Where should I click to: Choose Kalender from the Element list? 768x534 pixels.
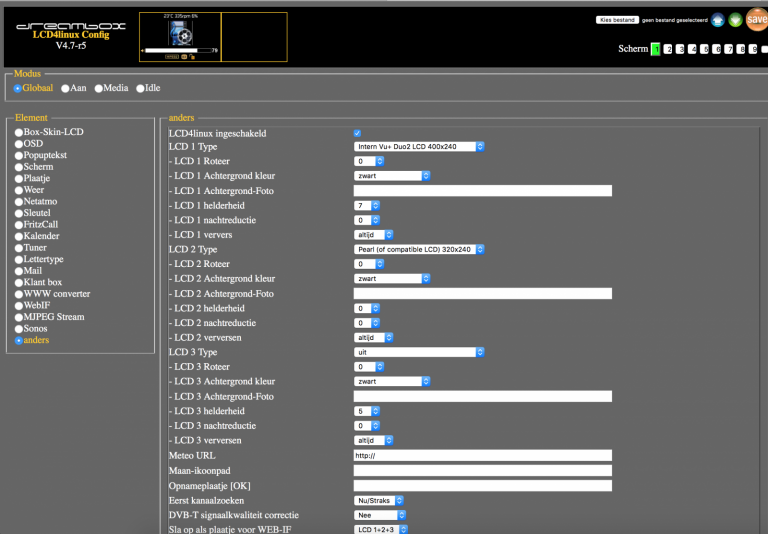pos(18,236)
